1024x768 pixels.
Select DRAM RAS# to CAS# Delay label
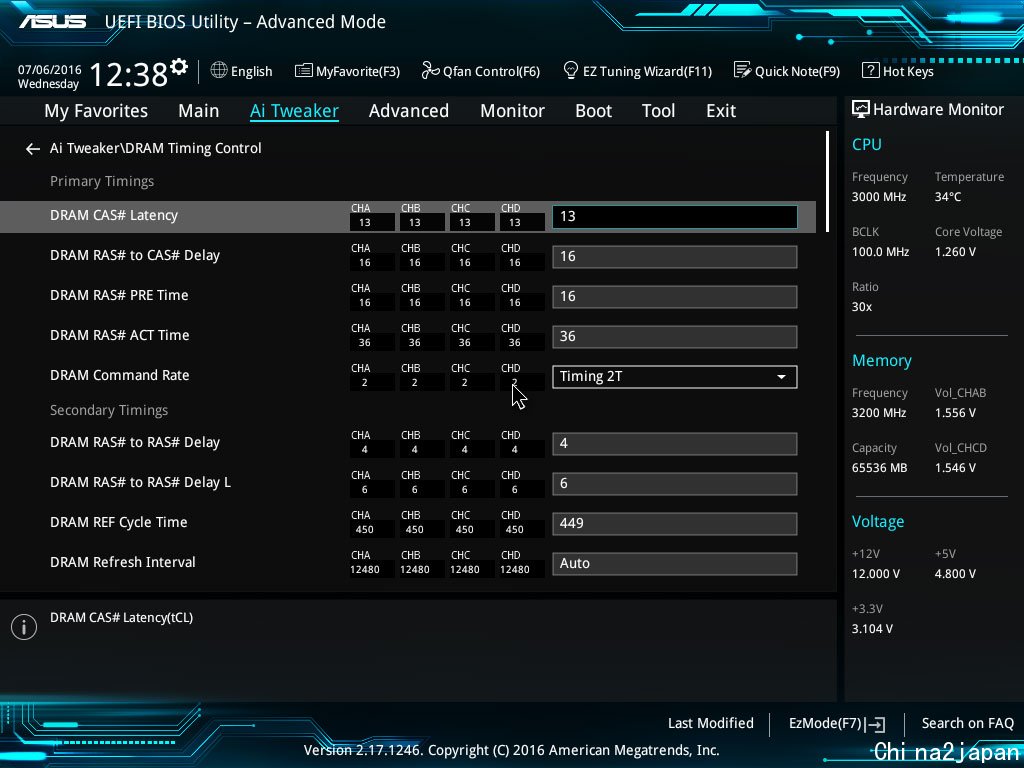point(135,255)
